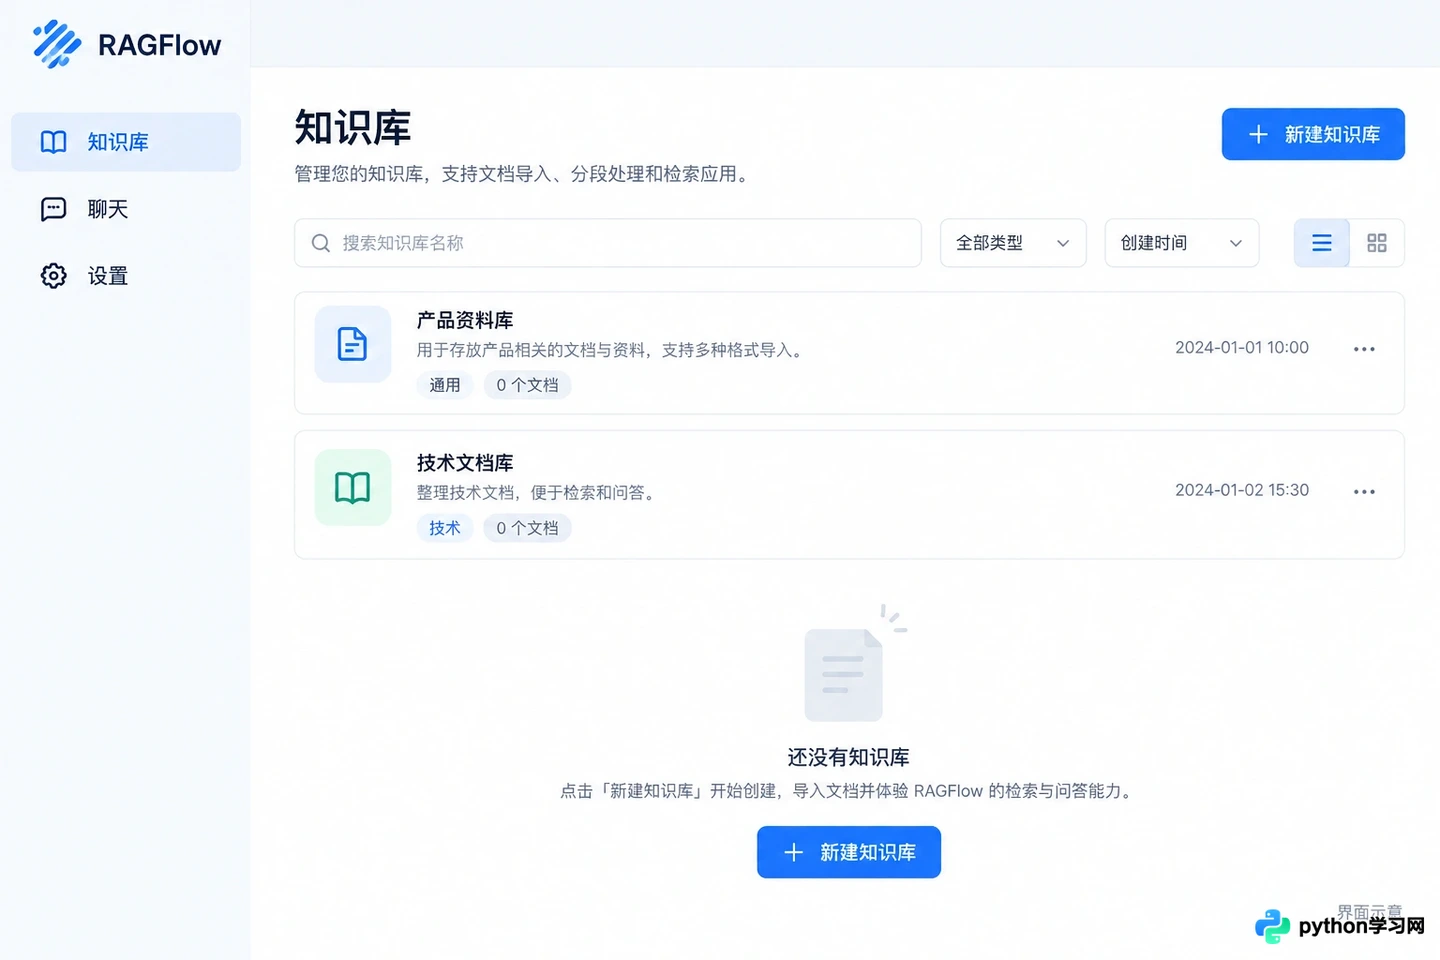The height and width of the screenshot is (960, 1440).
Task: Switch to list view
Action: 1322,243
